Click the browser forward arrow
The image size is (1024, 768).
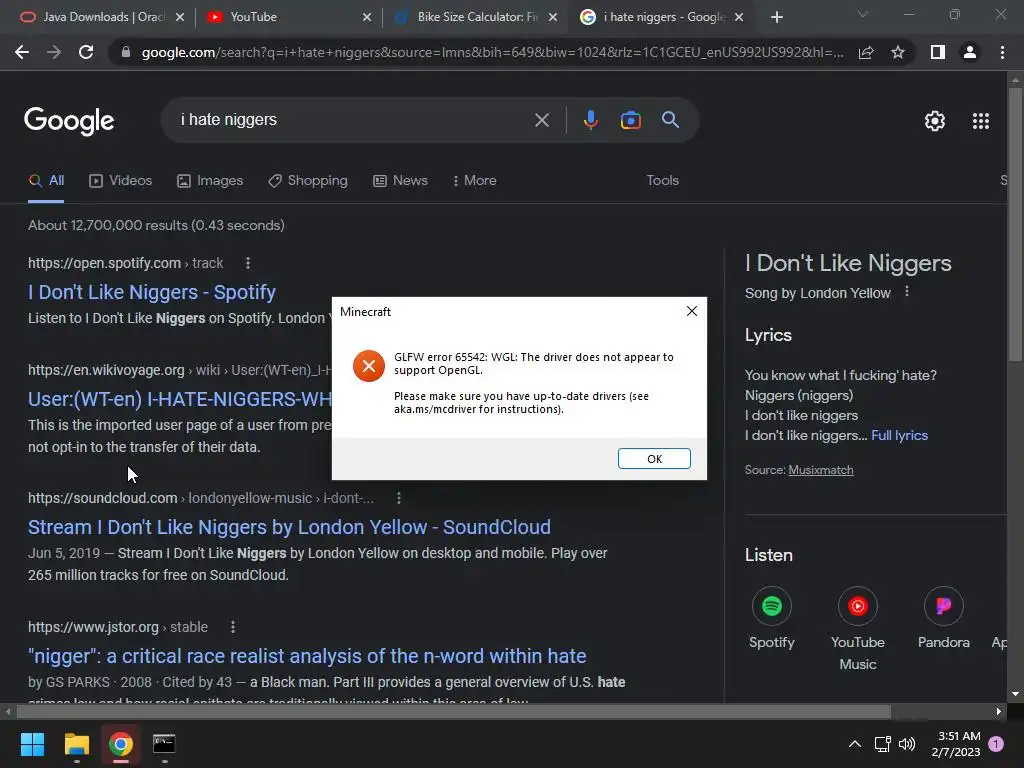(x=54, y=52)
